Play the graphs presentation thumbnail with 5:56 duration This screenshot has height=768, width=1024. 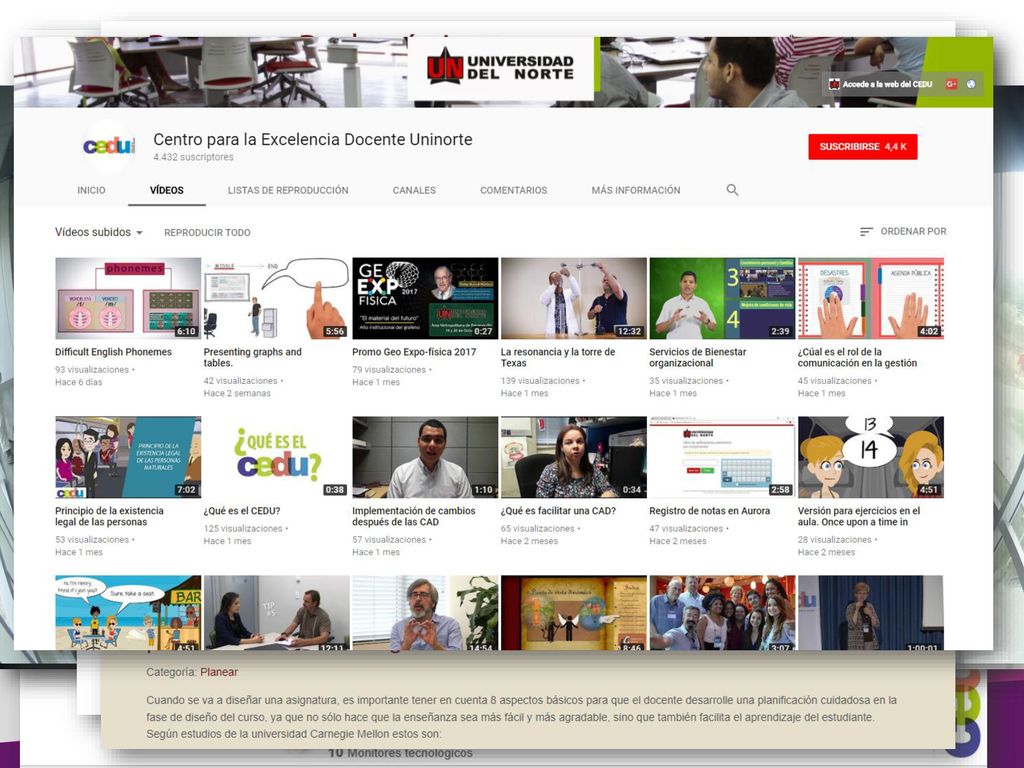(x=276, y=298)
